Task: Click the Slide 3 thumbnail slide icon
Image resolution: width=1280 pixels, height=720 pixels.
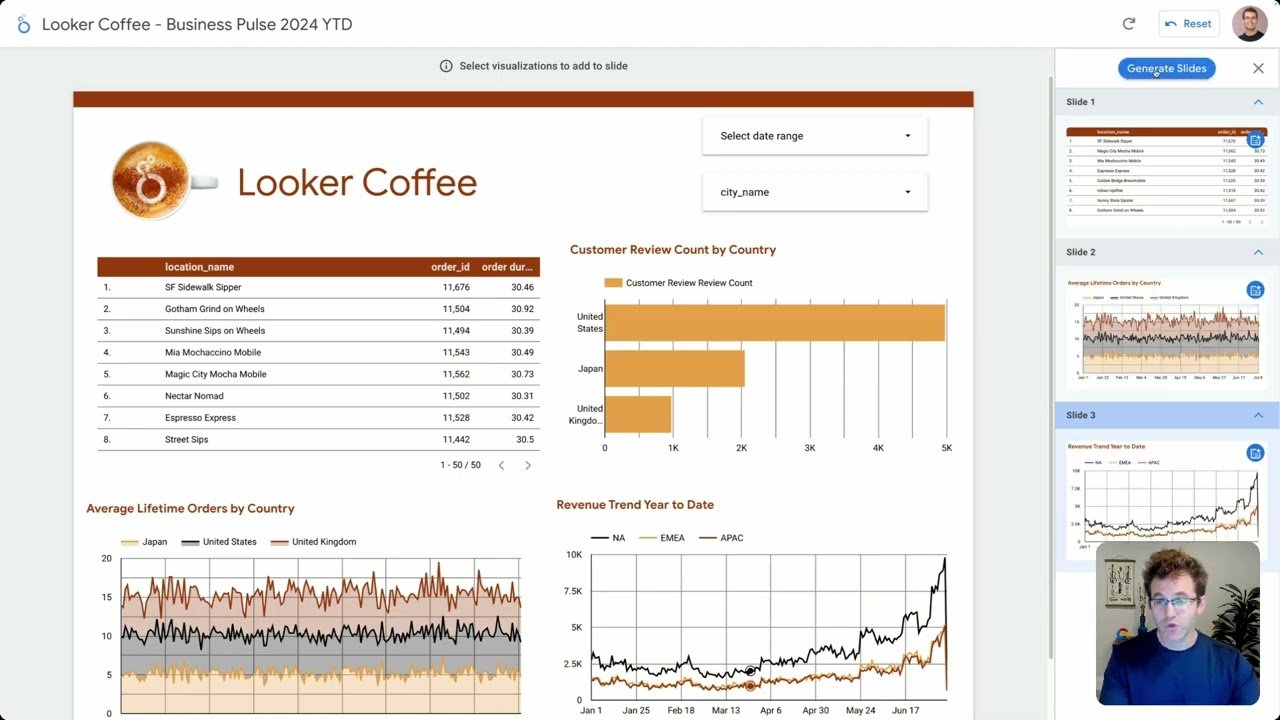Action: (x=1255, y=453)
